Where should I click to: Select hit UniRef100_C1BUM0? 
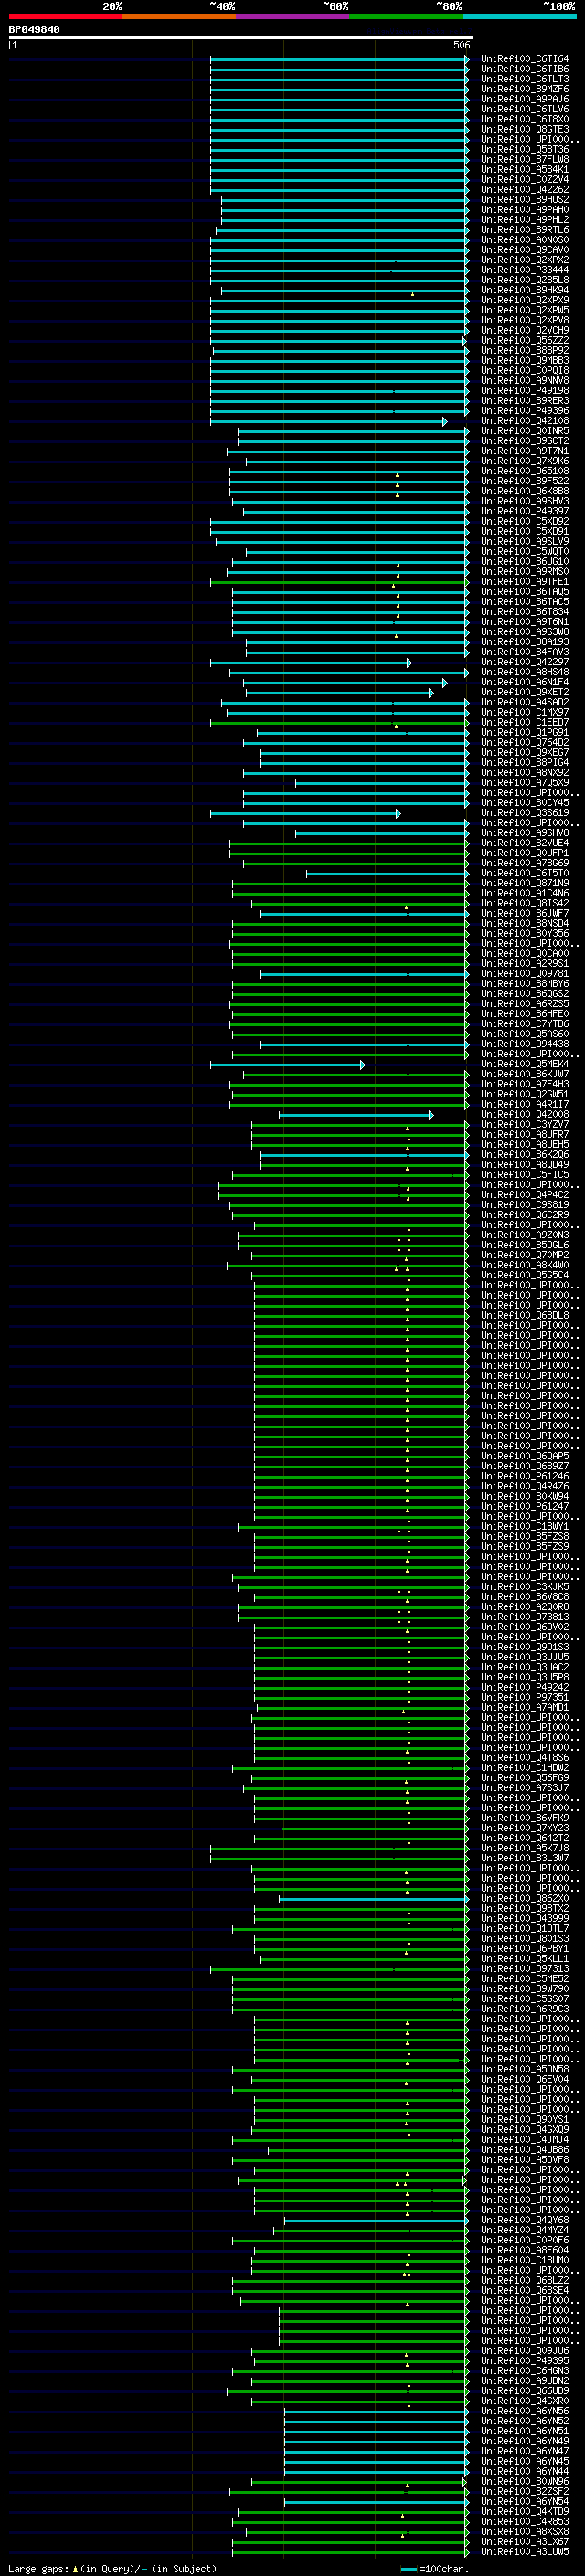pos(525,2260)
